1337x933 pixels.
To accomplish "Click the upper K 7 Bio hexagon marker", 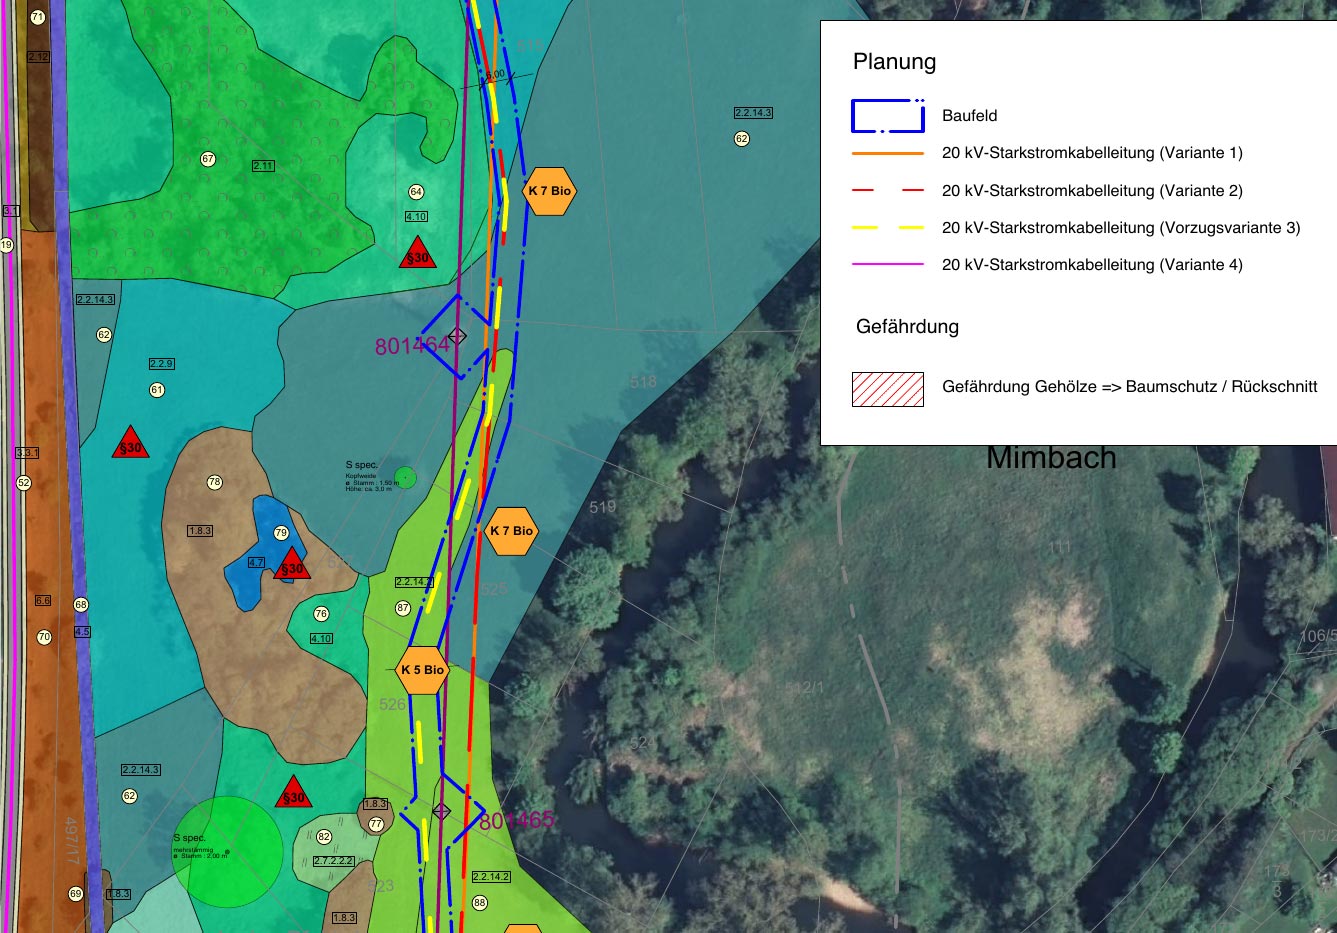I will (549, 191).
